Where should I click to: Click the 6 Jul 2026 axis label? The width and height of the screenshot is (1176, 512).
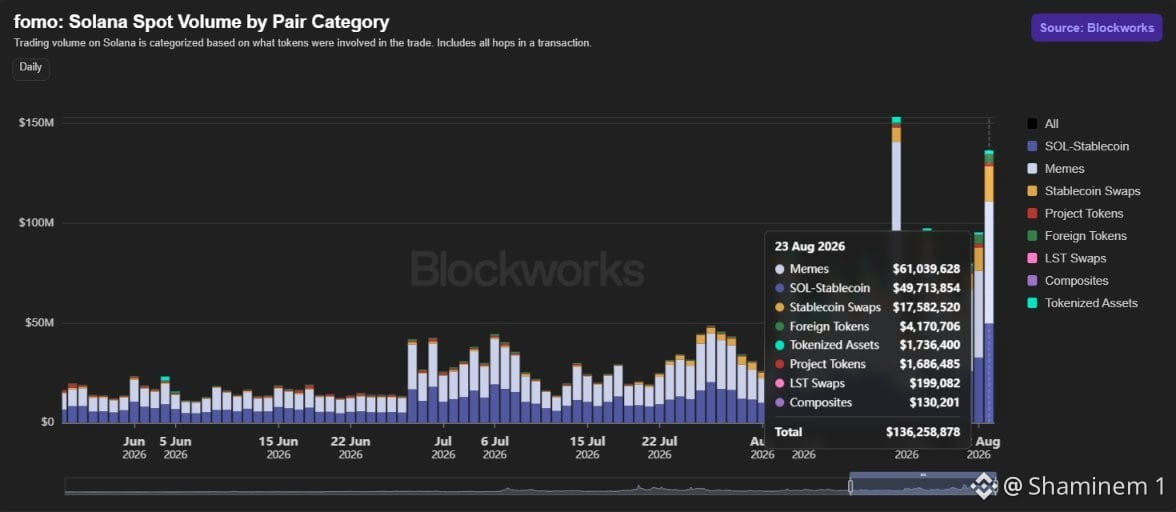coord(495,448)
